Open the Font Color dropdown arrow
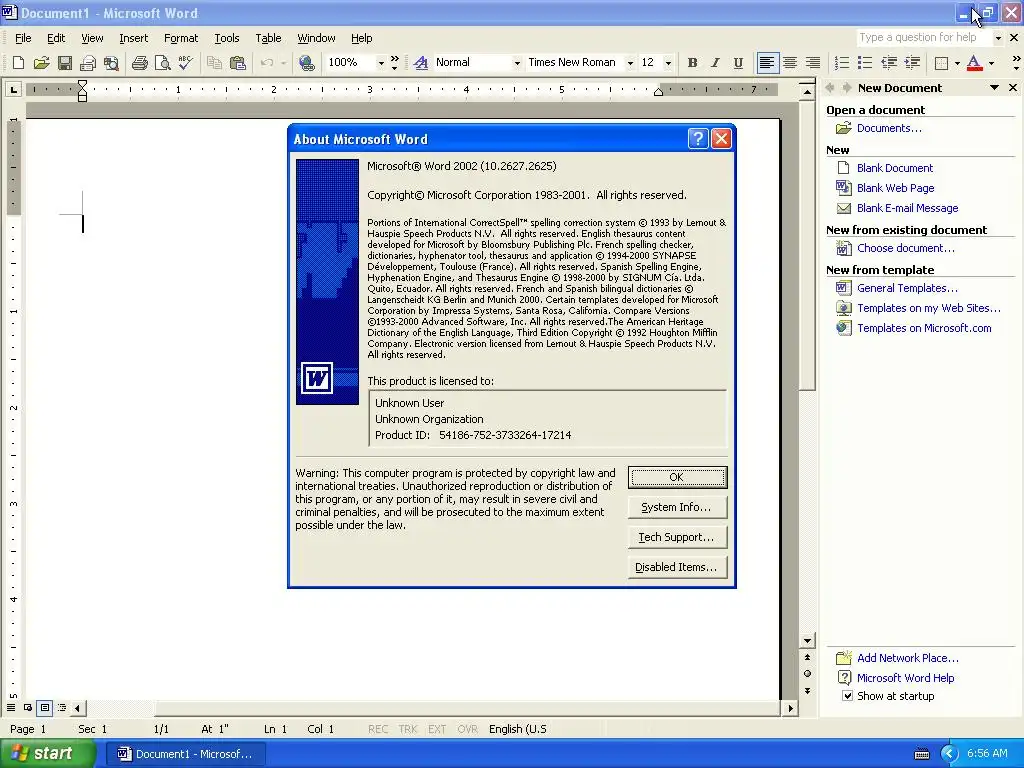Screen dimensions: 1024x768 [x=991, y=63]
